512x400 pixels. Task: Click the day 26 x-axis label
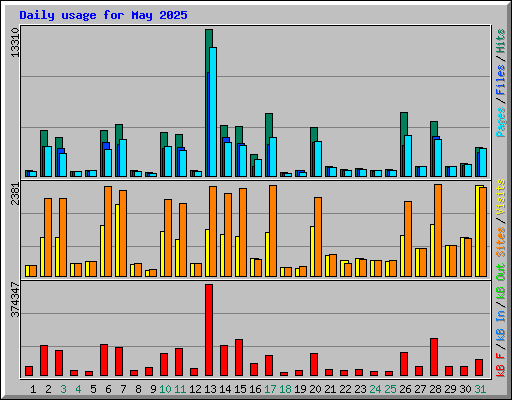pos(405,389)
